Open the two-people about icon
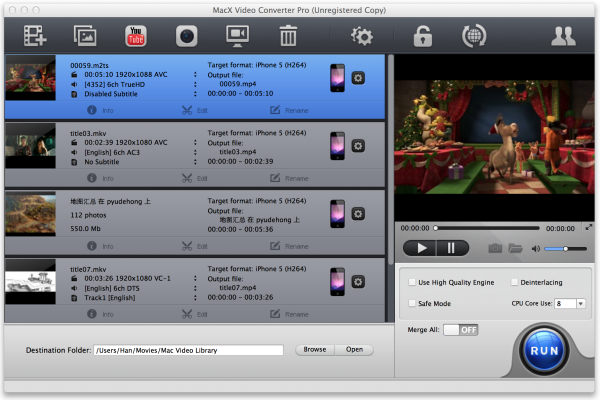Viewport: 600px width, 400px height. [x=563, y=36]
